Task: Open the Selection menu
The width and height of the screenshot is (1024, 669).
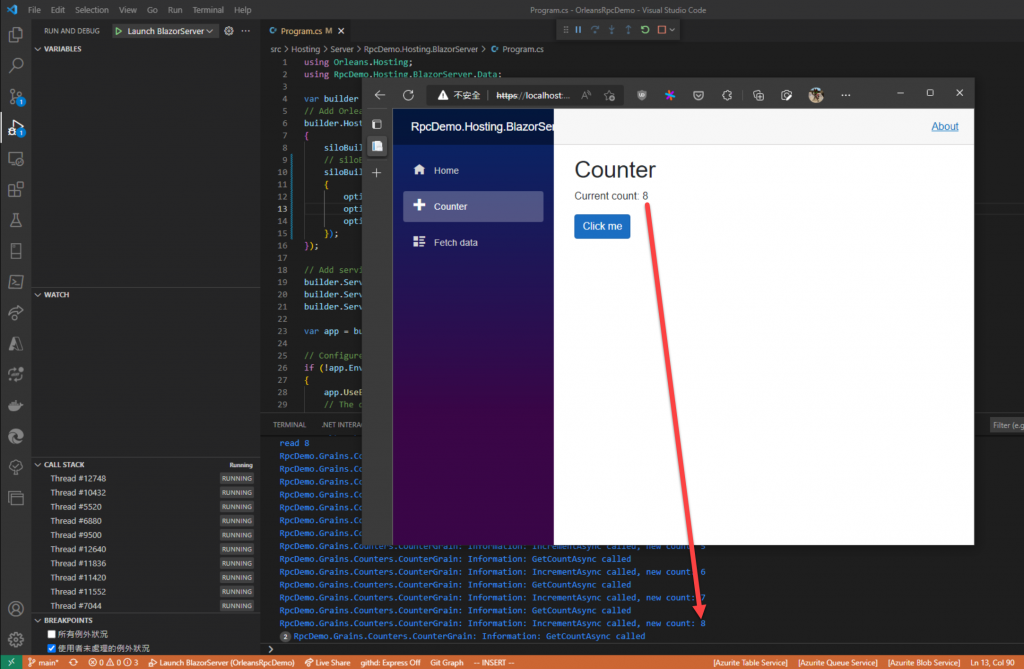Action: coord(91,10)
